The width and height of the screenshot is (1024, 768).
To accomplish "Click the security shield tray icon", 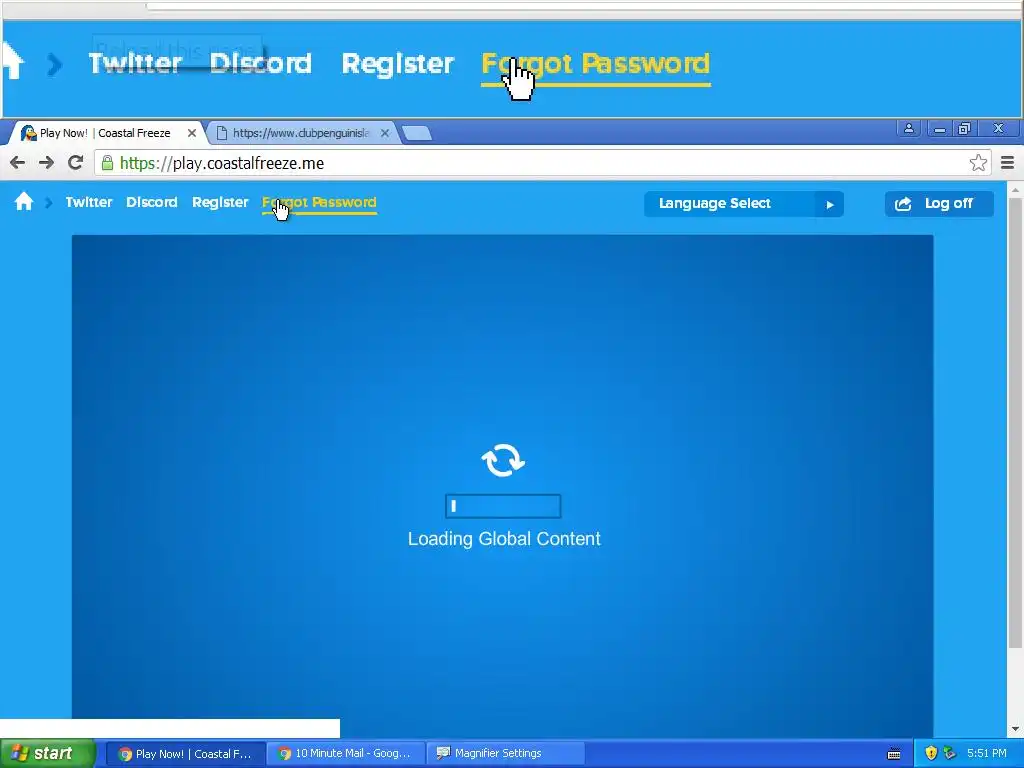I will [931, 754].
